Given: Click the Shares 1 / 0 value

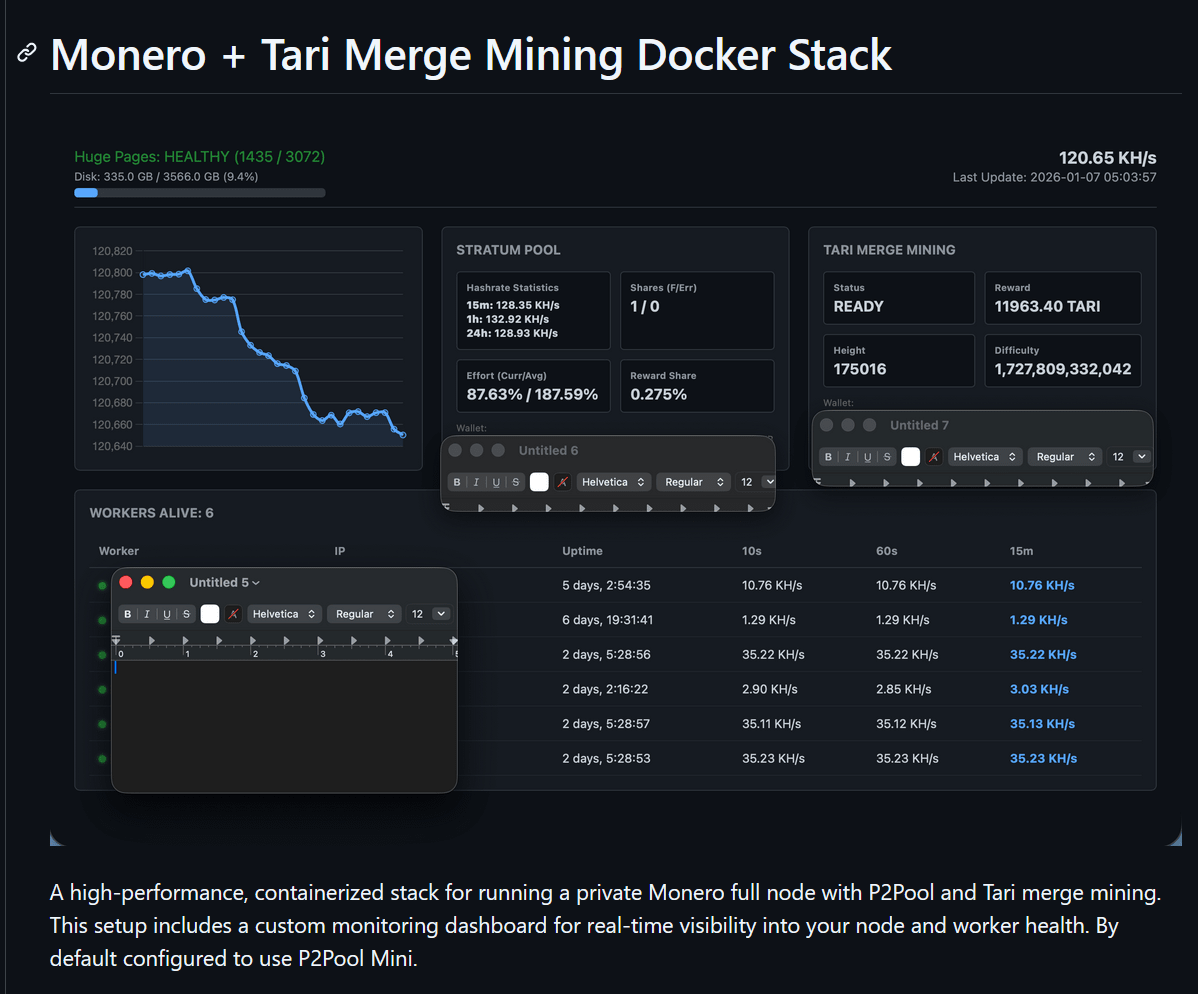Looking at the screenshot, I should click(x=644, y=307).
